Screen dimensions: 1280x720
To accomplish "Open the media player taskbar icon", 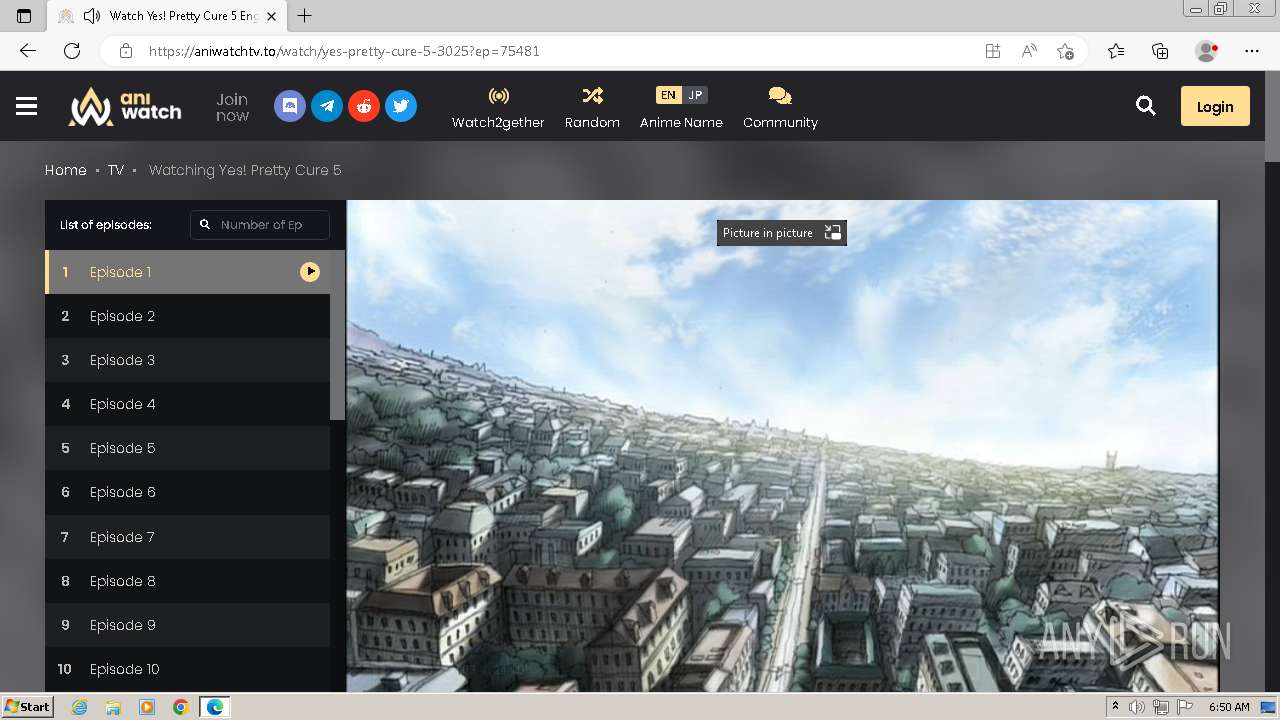I will [x=147, y=707].
